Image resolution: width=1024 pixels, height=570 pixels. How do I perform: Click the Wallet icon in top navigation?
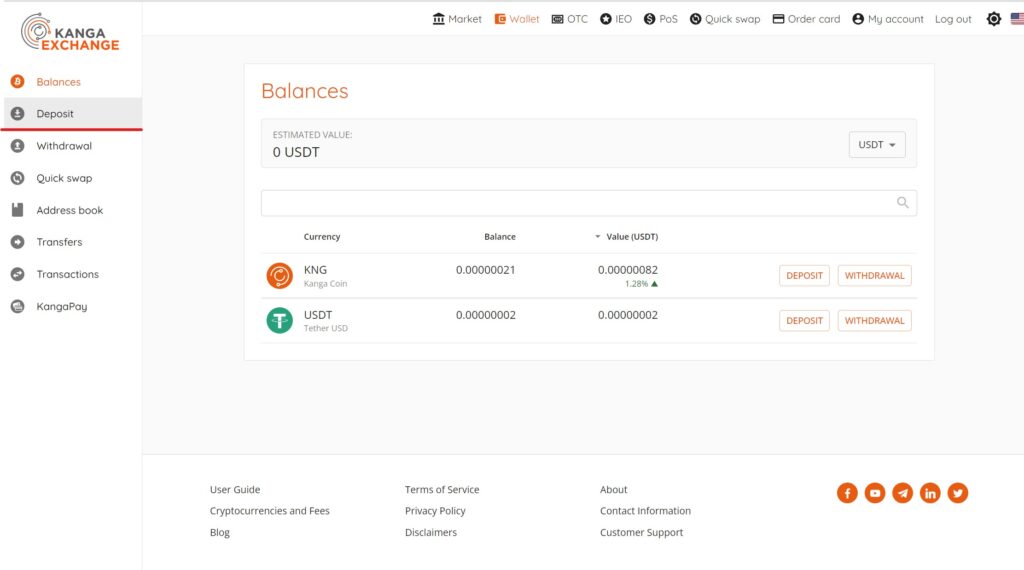coord(500,19)
